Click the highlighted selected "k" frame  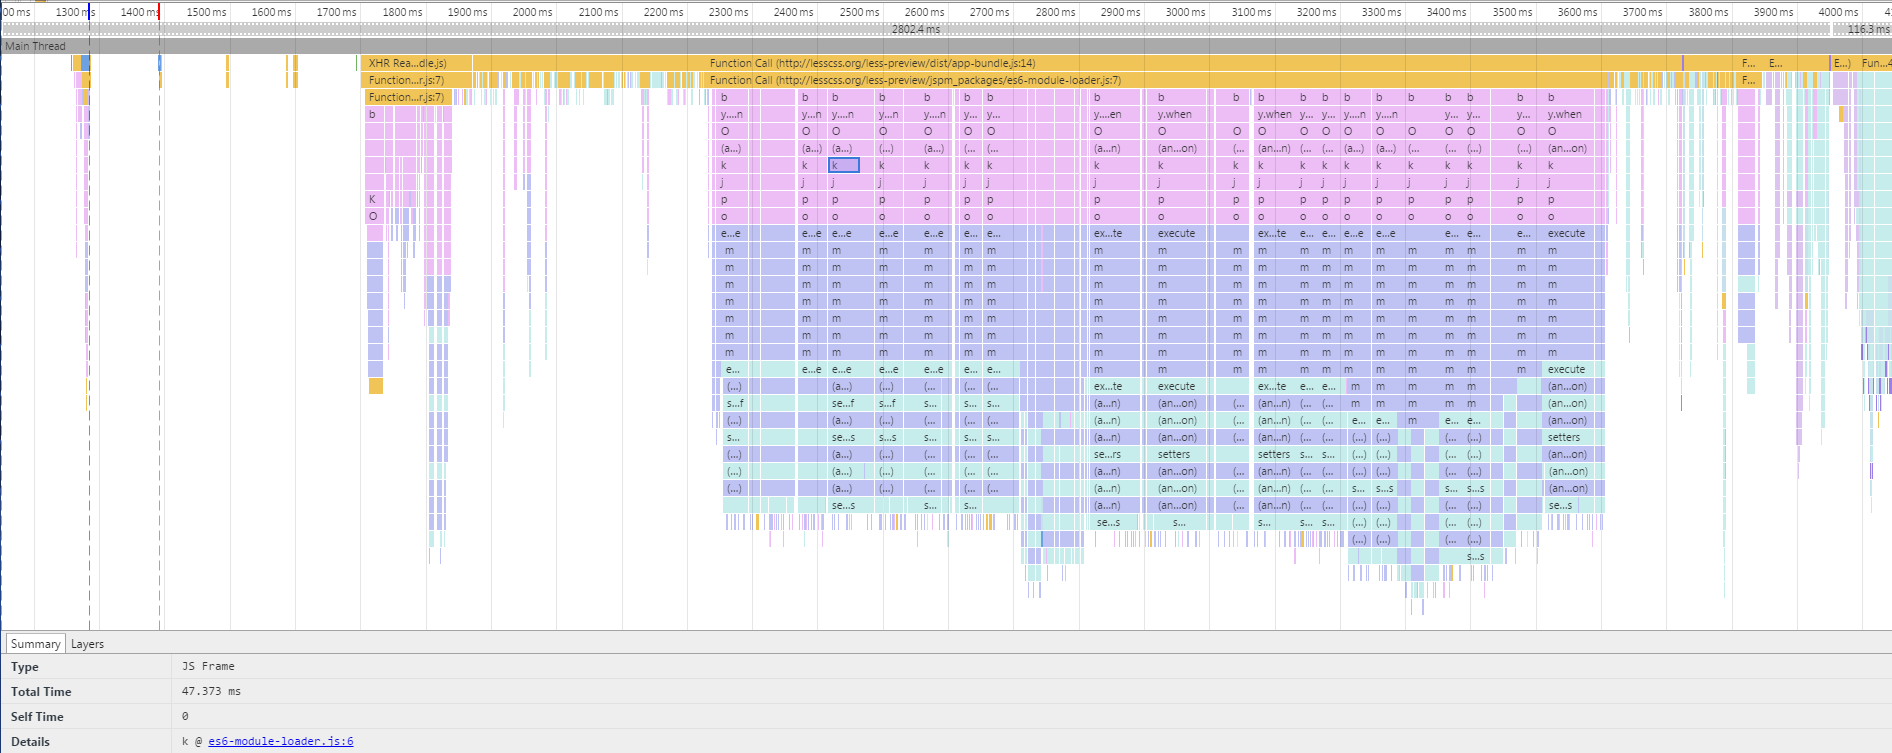pyautogui.click(x=843, y=165)
